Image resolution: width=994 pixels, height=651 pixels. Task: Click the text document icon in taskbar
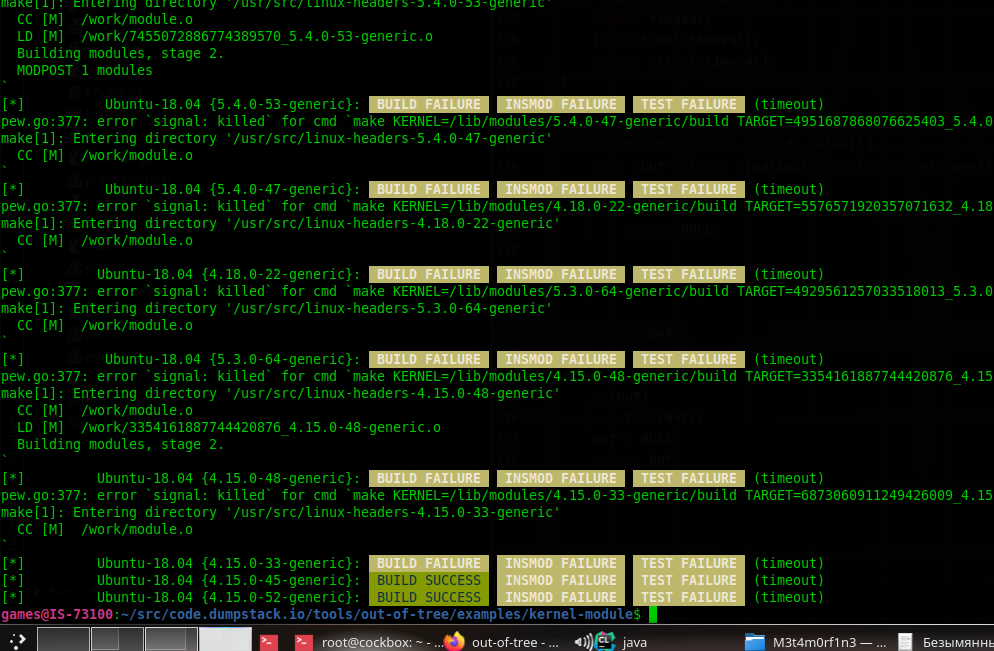(905, 642)
